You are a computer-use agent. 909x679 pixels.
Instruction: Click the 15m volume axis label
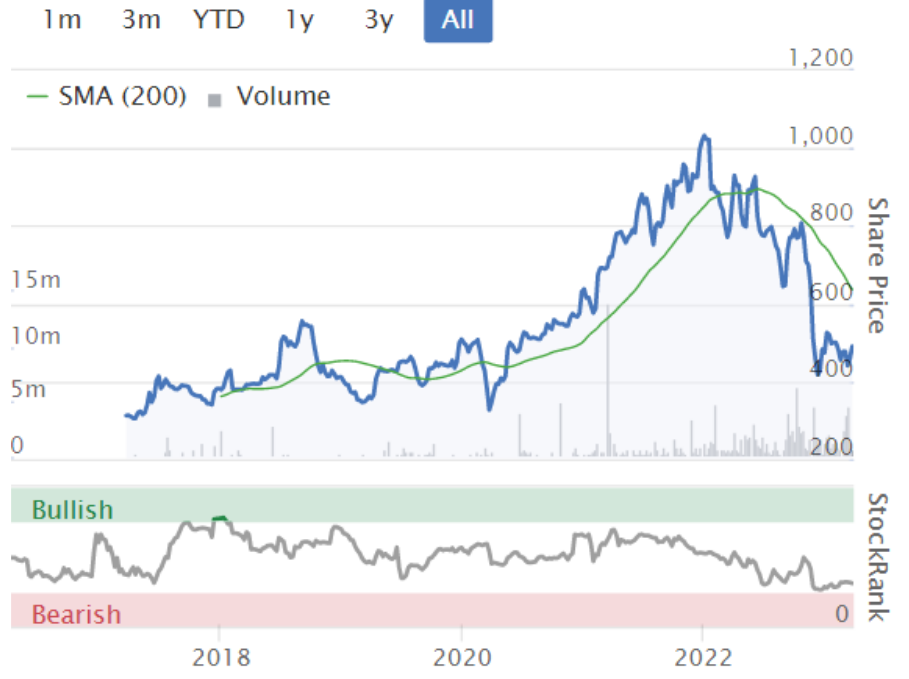[36, 280]
